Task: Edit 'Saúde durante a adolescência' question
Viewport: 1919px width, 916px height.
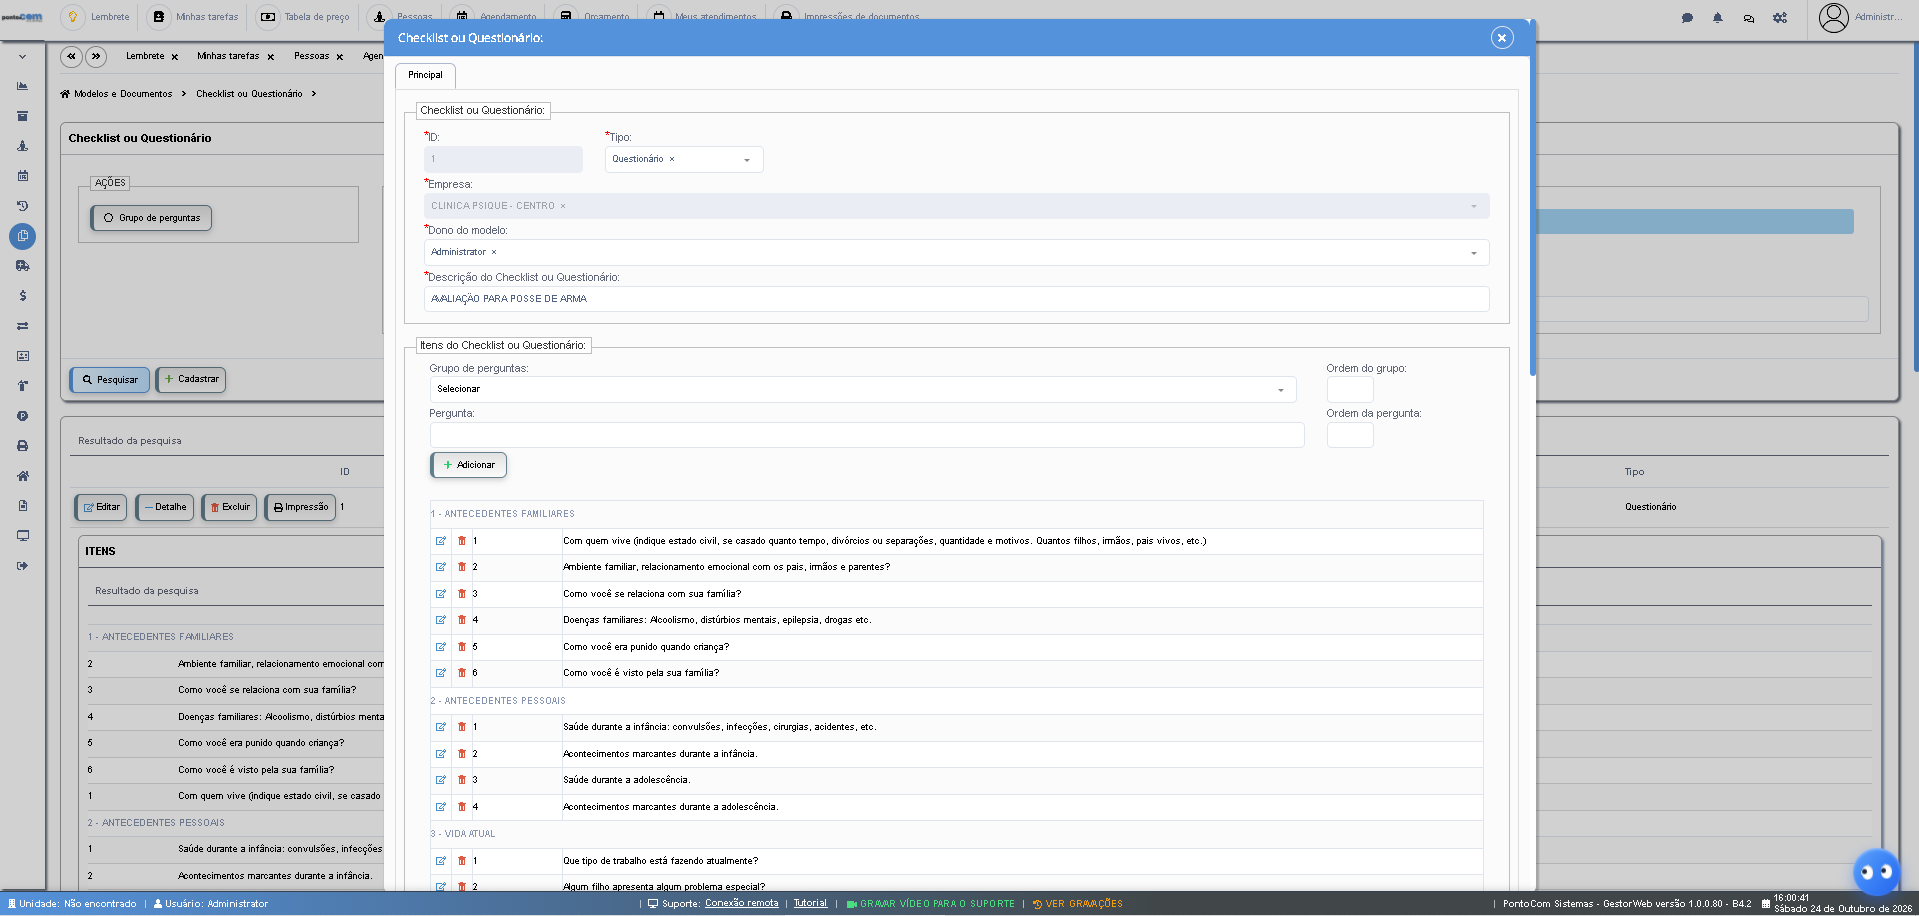Action: [440, 780]
